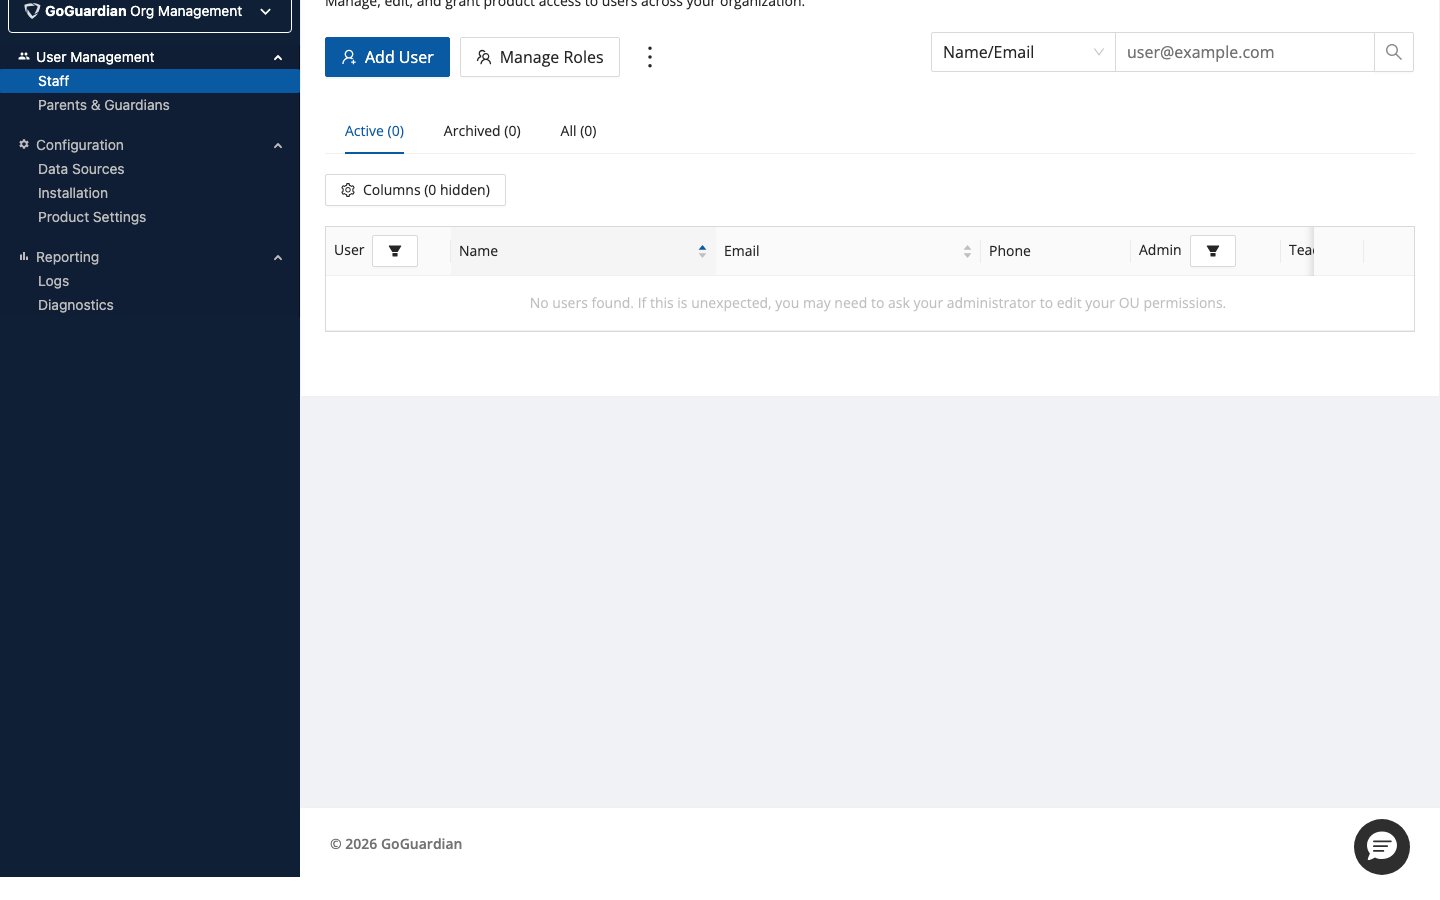The height and width of the screenshot is (900, 1440).
Task: Click the Admin column filter icon
Action: coord(1212,251)
